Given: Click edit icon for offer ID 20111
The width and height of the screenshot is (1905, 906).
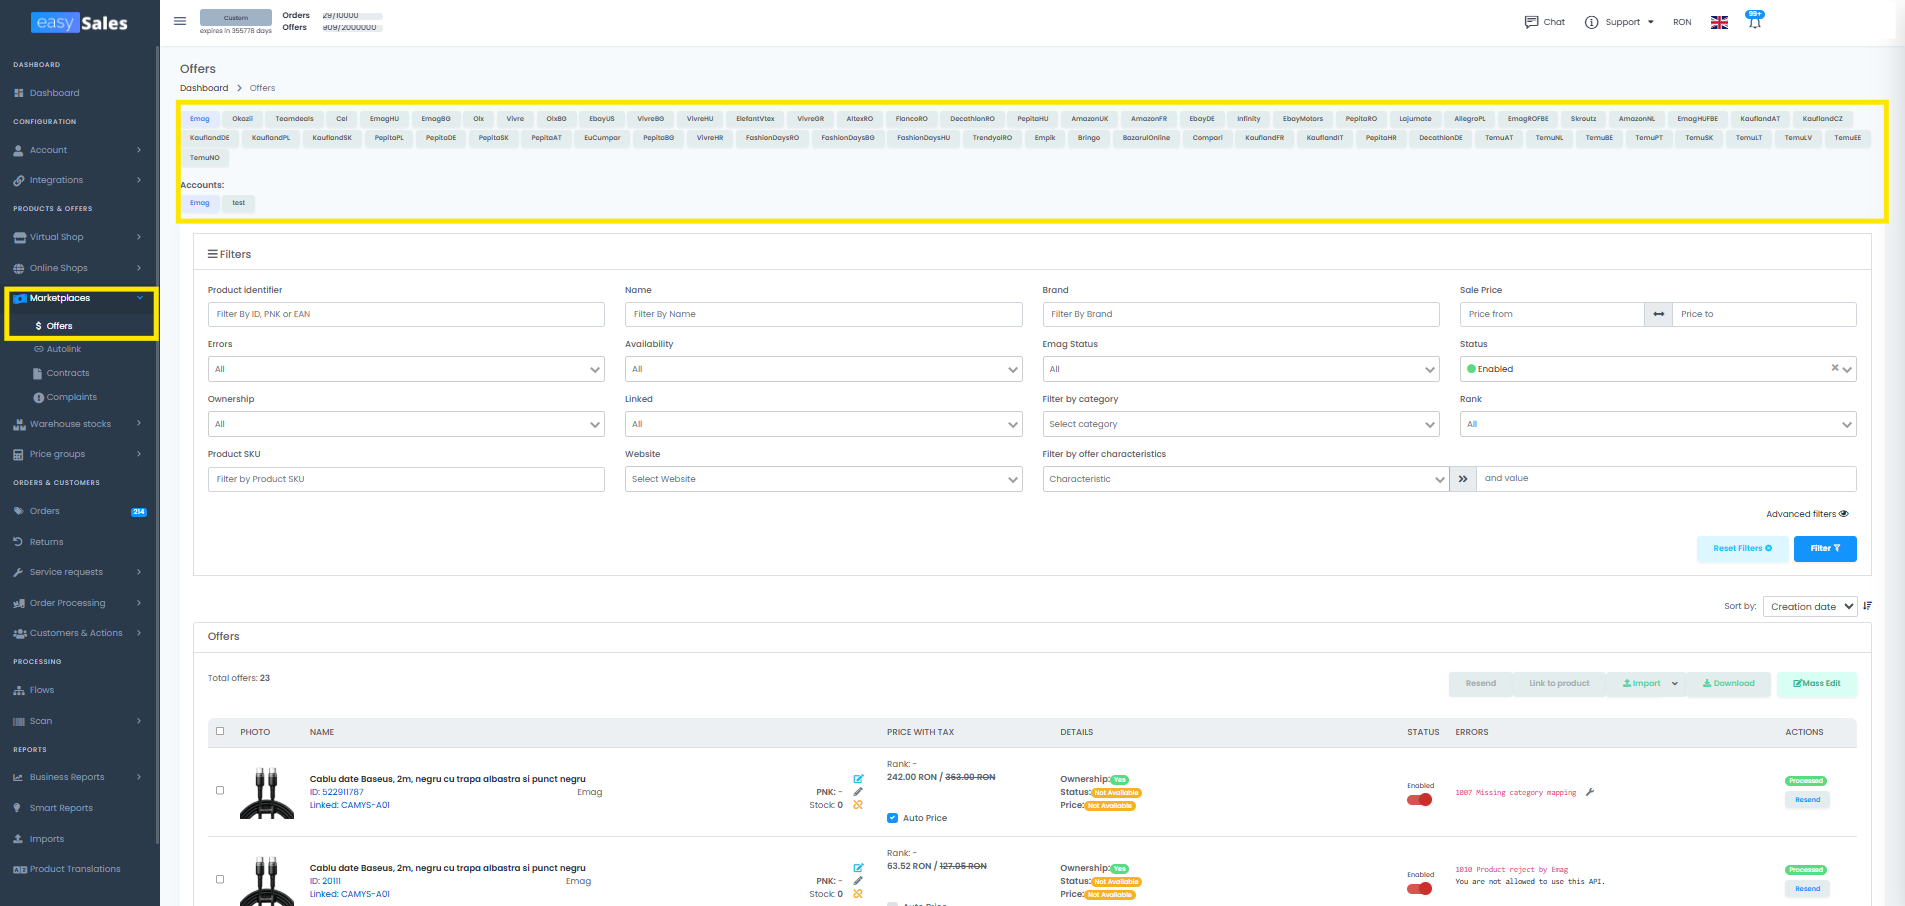Looking at the screenshot, I should pos(858,868).
